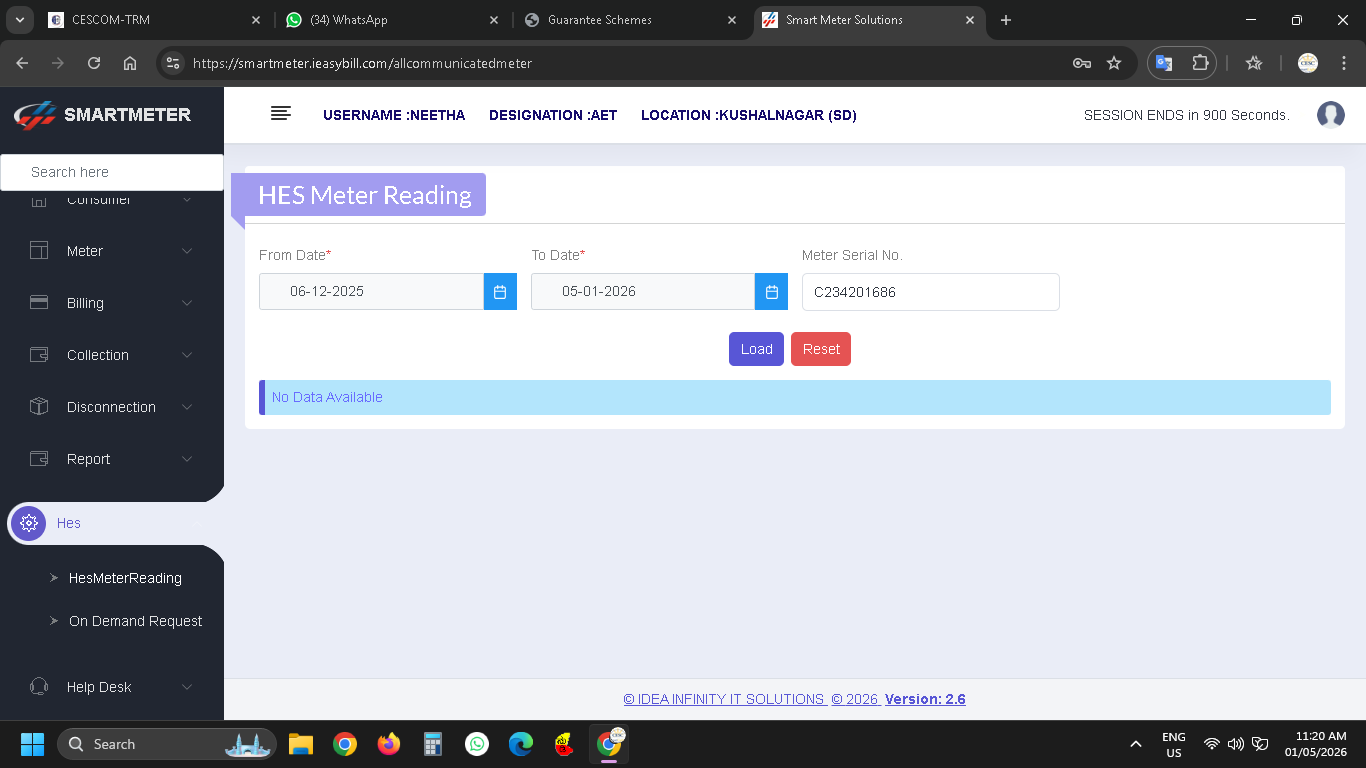1366x768 pixels.
Task: Open the taskbar clock and date
Action: coord(1315,744)
